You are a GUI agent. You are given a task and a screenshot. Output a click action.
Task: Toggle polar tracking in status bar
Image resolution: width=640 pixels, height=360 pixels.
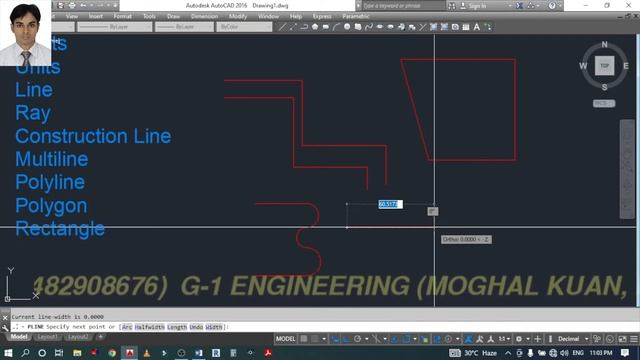(x=357, y=339)
